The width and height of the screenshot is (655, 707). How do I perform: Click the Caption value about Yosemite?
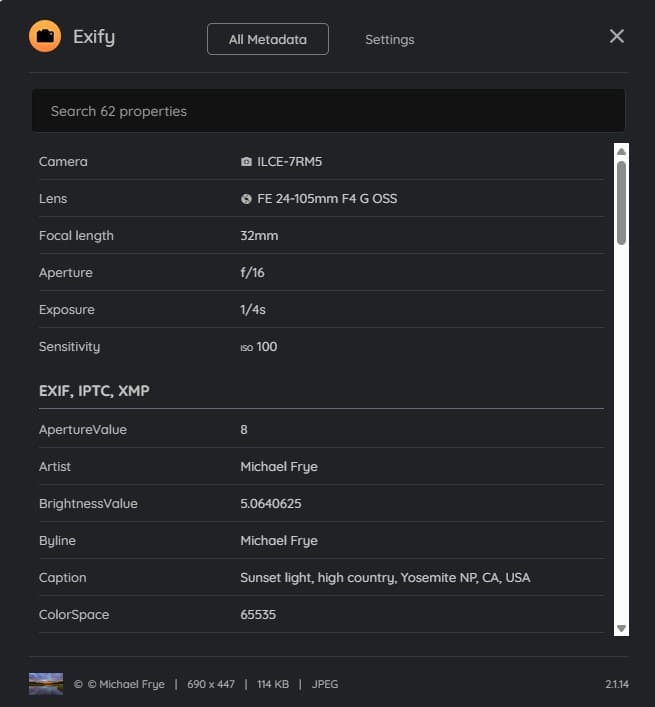(x=385, y=577)
